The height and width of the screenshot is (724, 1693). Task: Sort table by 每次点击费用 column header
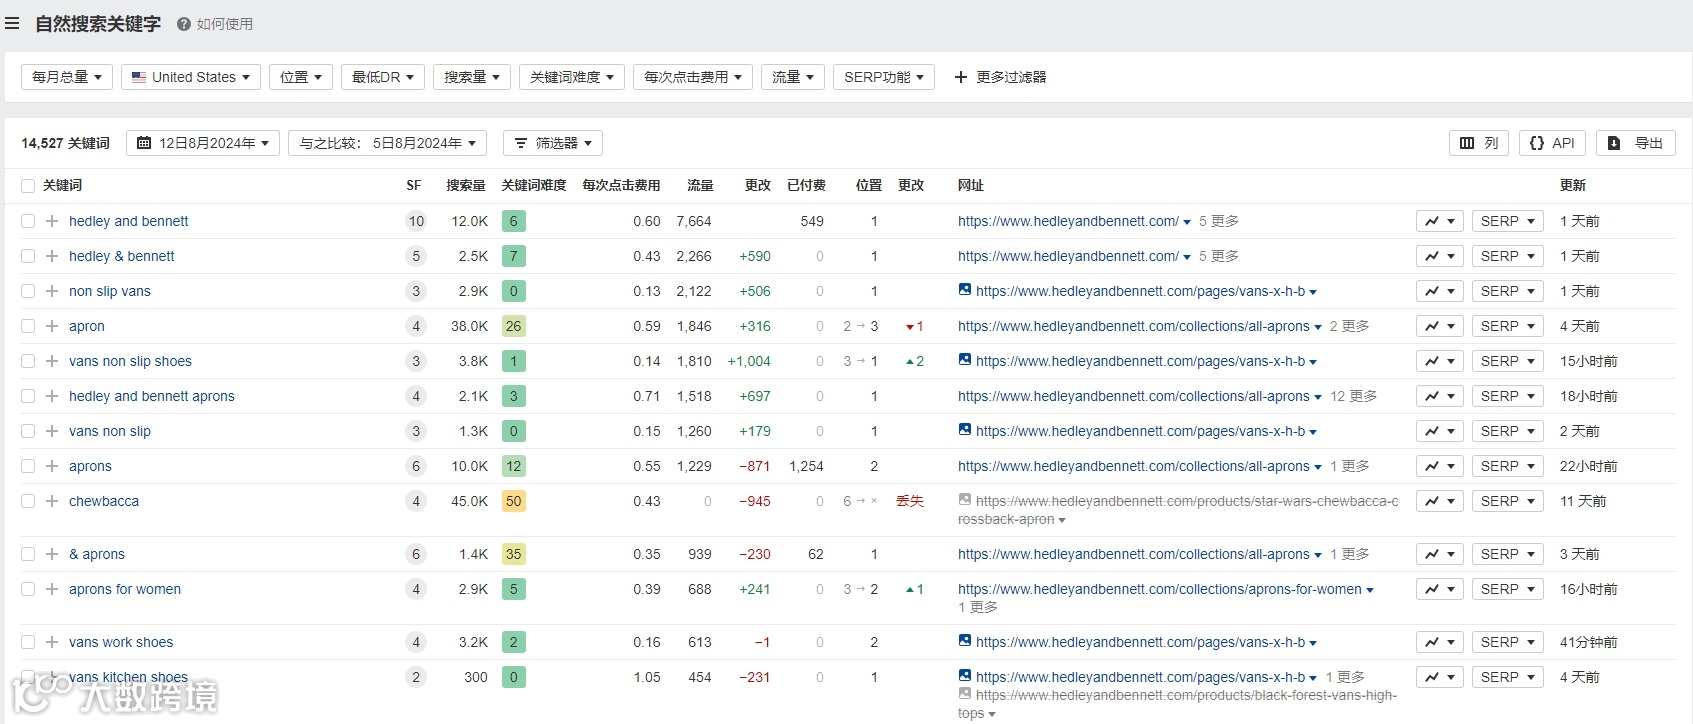click(x=621, y=185)
